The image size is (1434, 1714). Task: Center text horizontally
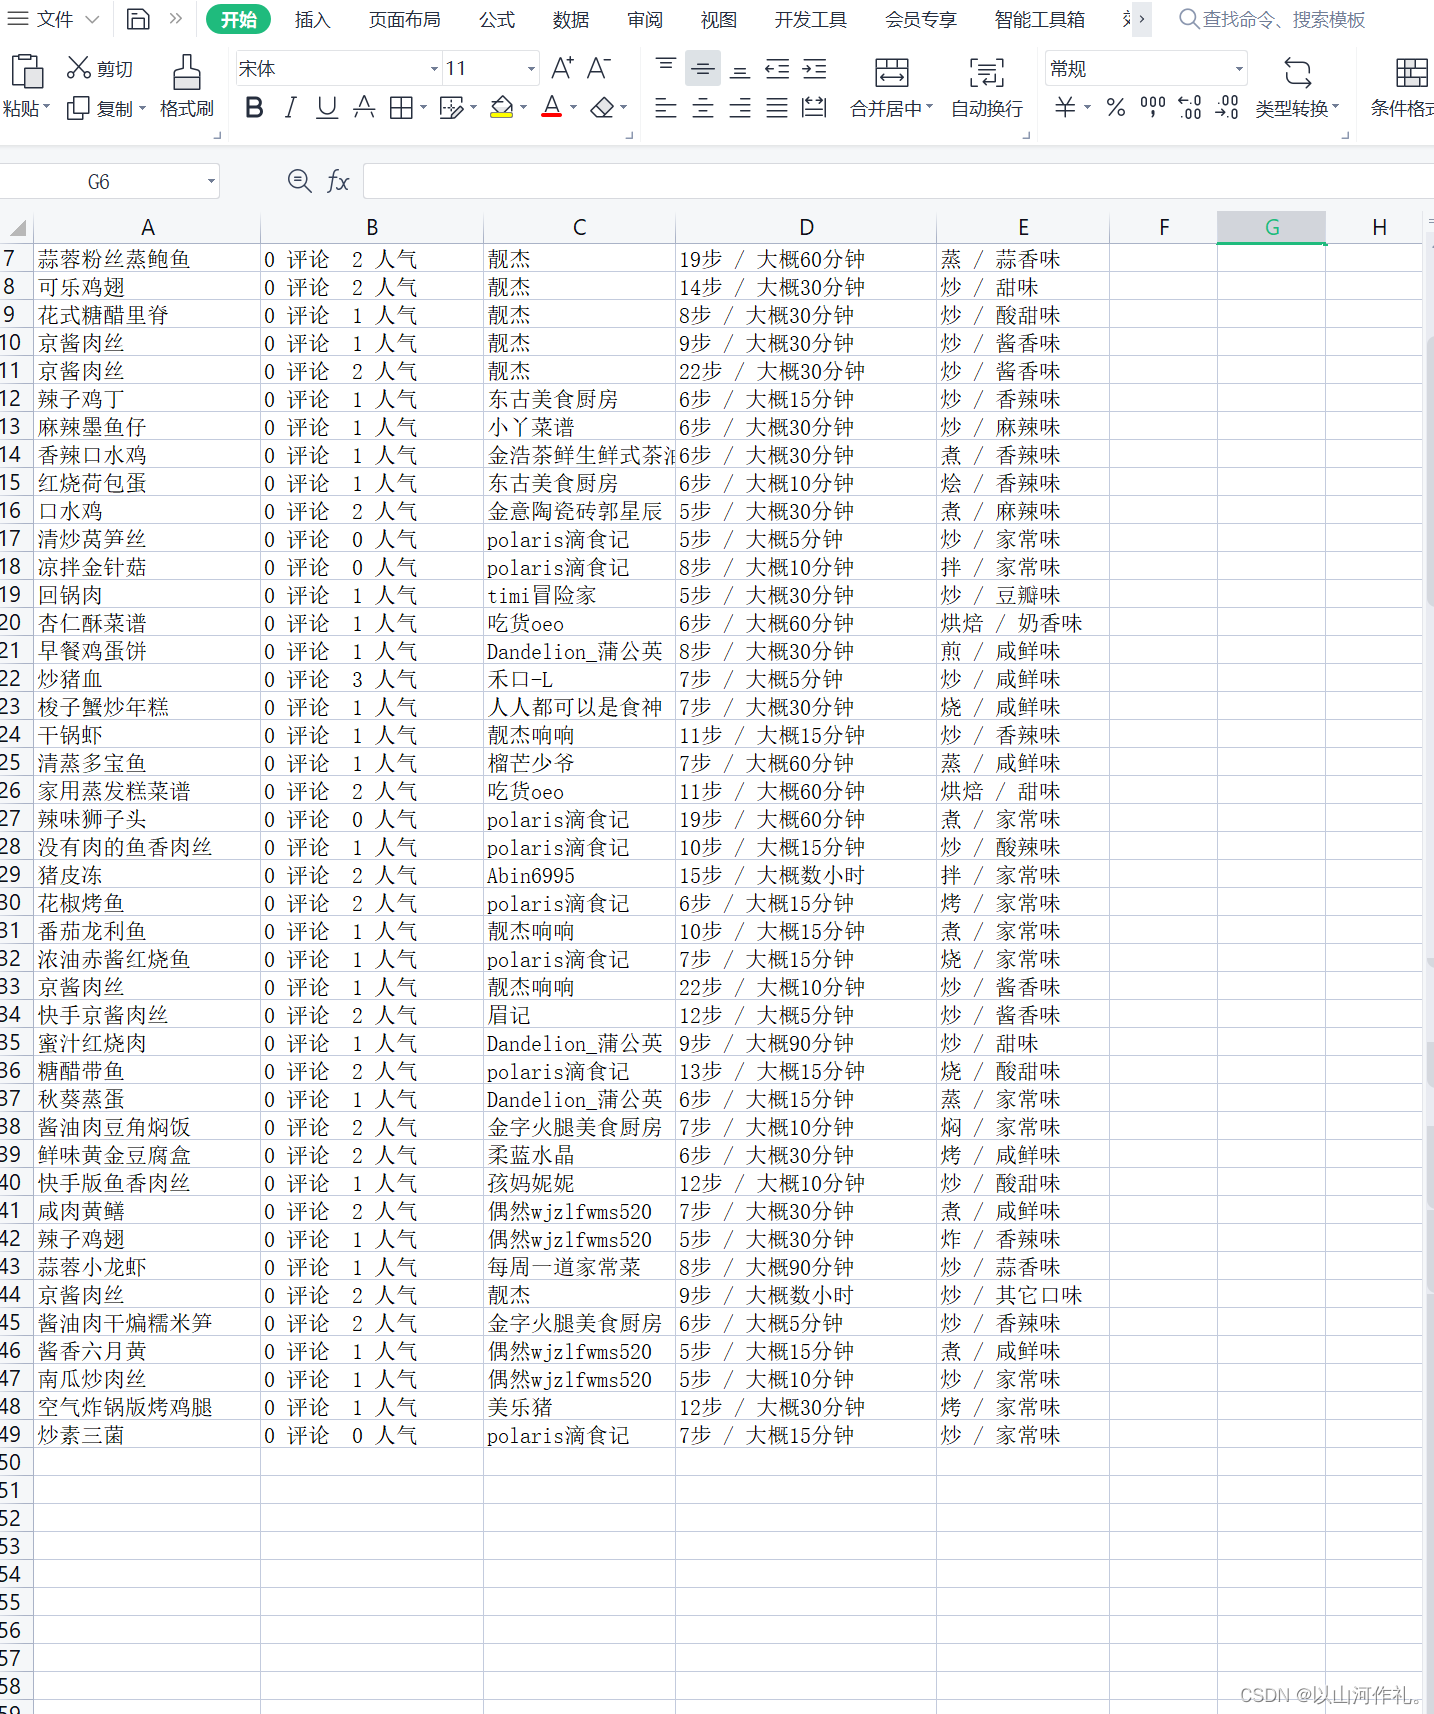(703, 108)
